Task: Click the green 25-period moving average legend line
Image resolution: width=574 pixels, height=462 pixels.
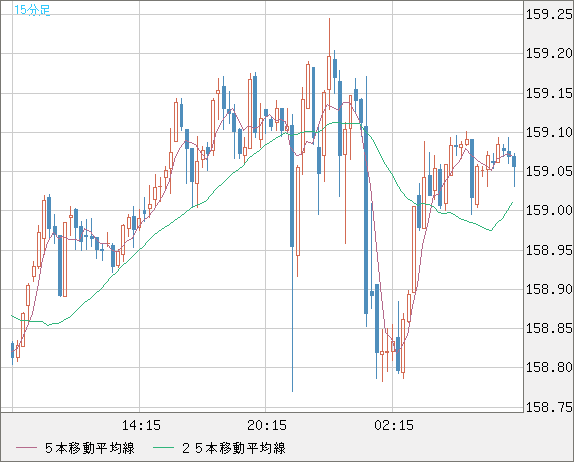Action: click(163, 448)
